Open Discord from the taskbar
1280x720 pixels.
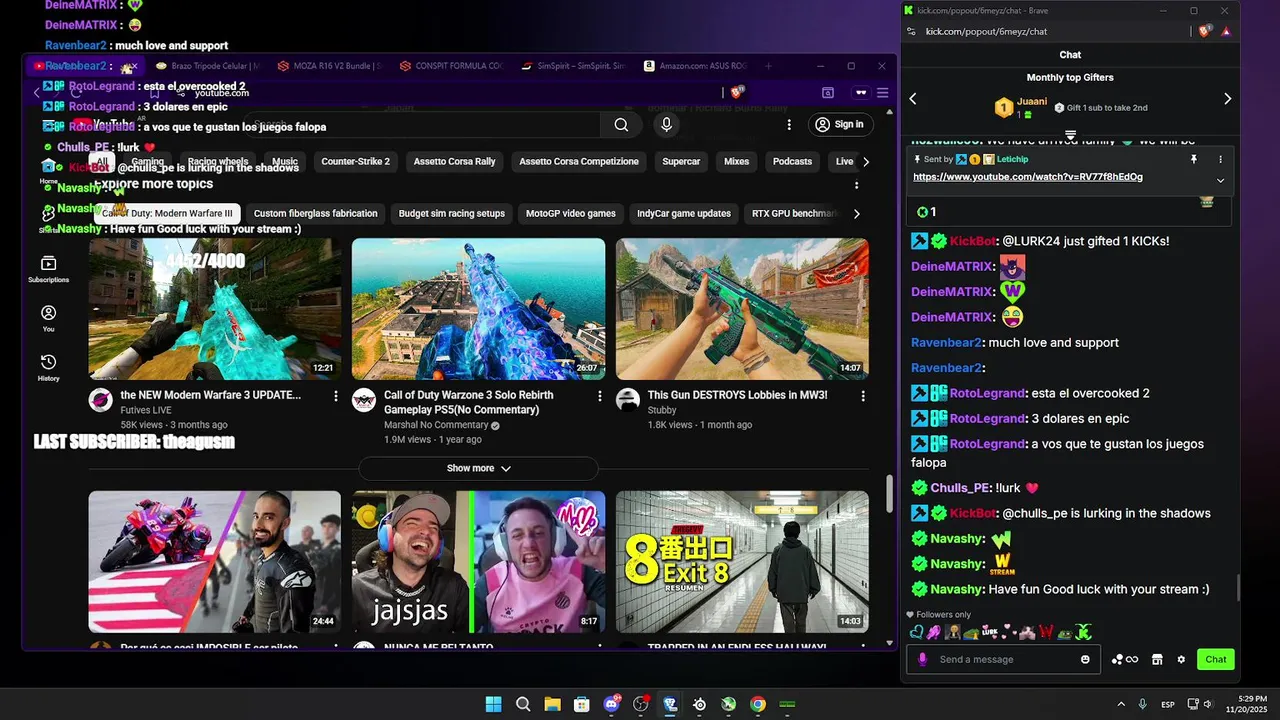tap(611, 704)
